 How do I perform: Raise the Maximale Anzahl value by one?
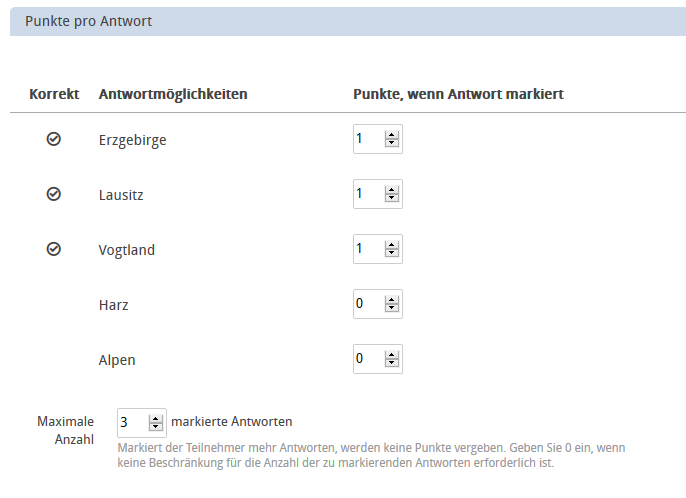tap(156, 417)
